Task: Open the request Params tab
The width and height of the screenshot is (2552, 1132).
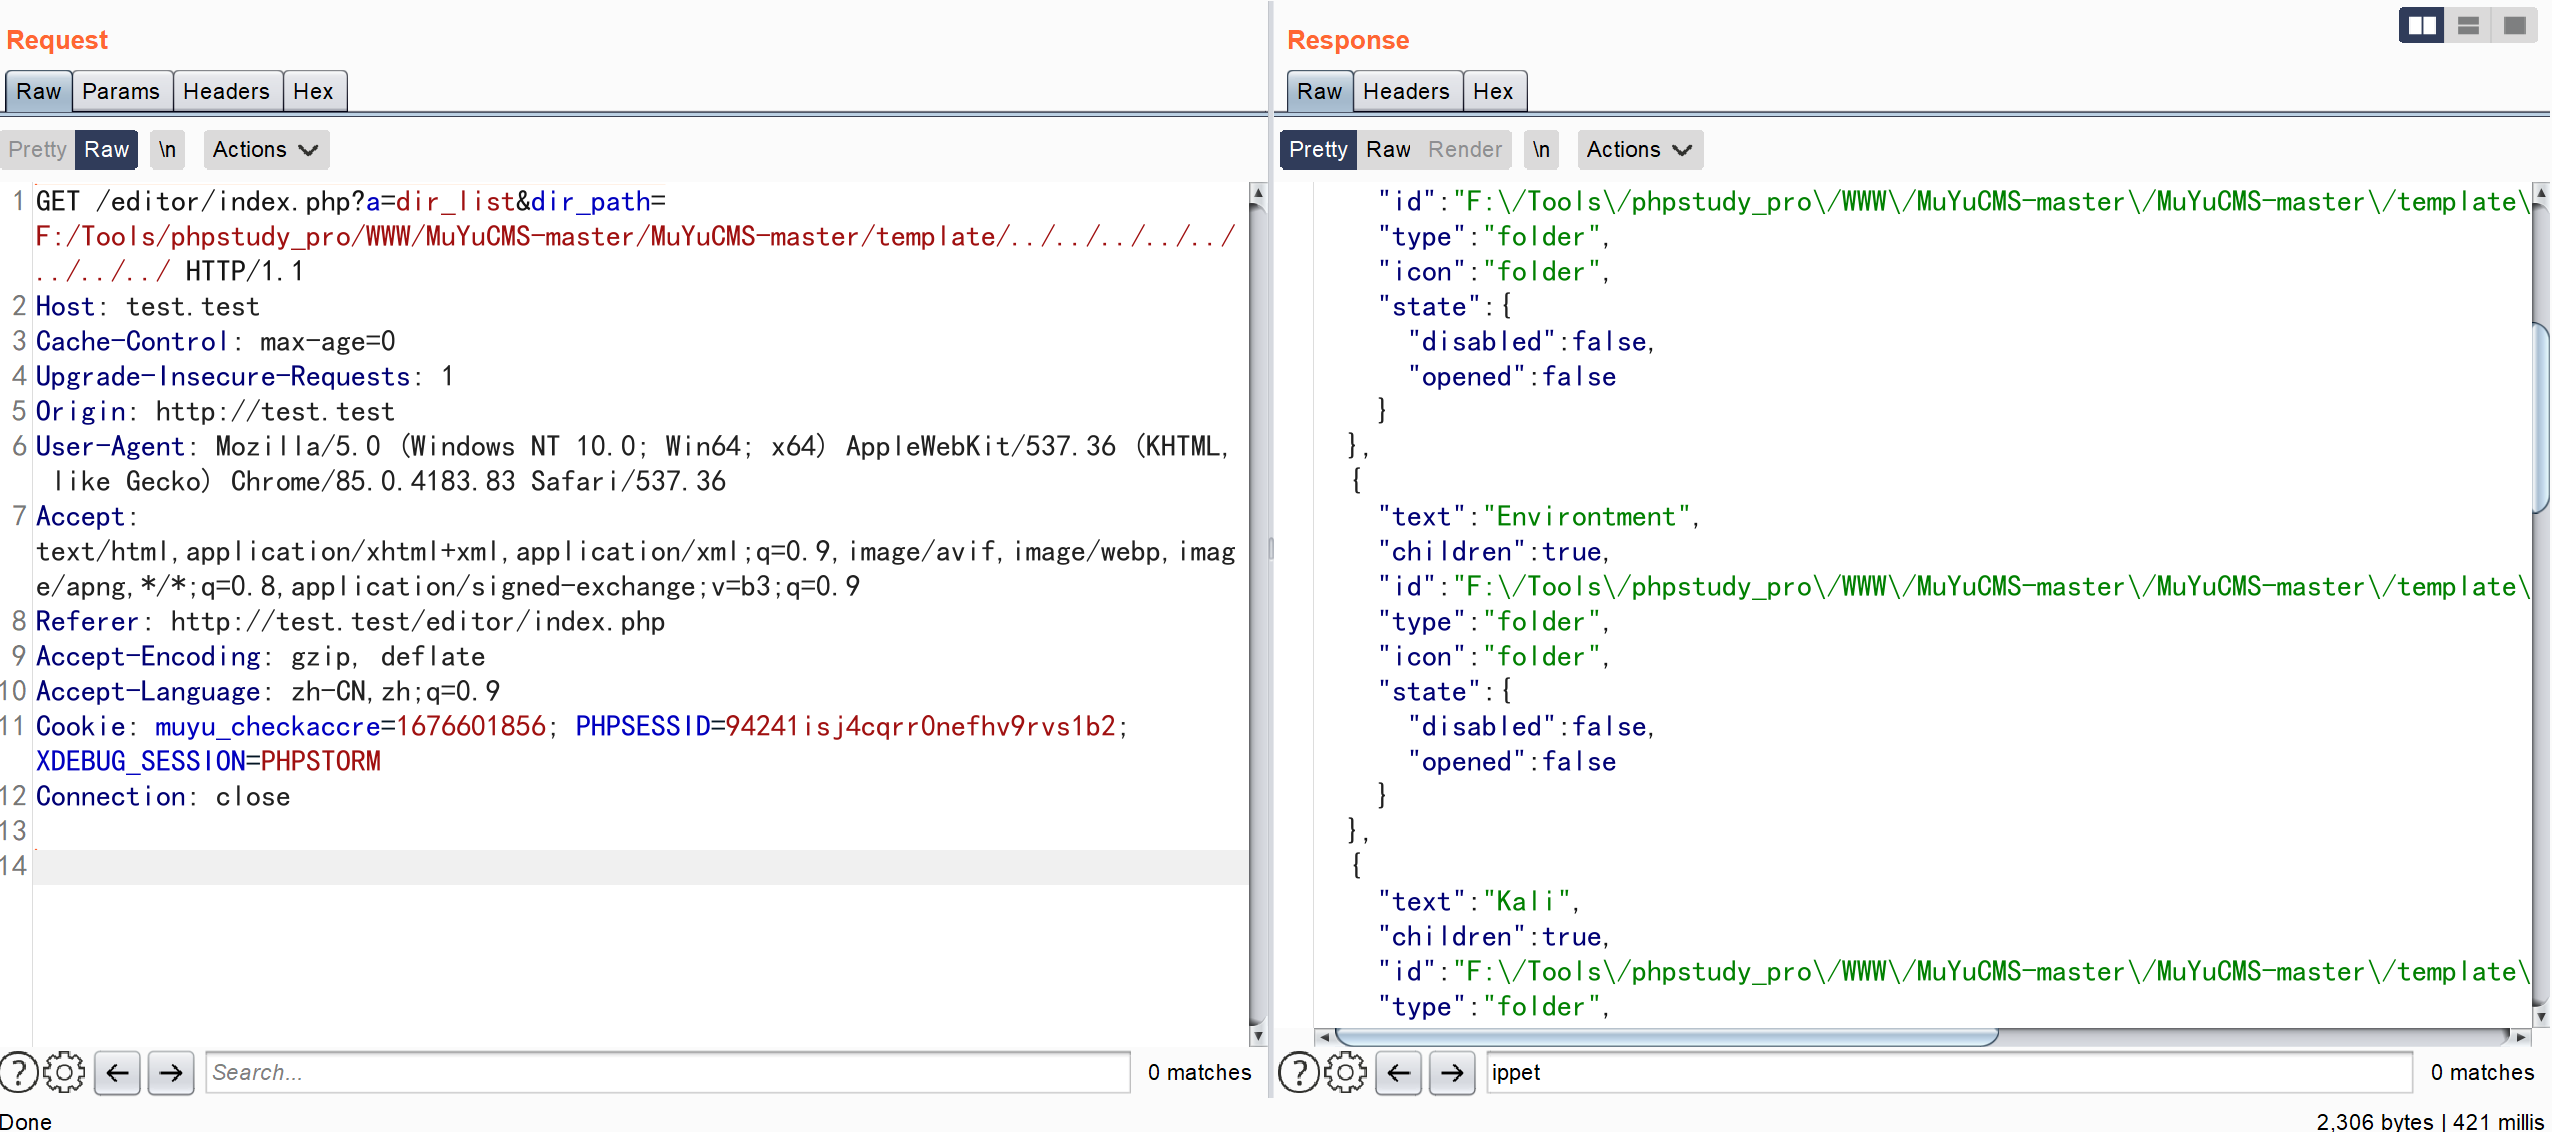Action: pos(120,91)
